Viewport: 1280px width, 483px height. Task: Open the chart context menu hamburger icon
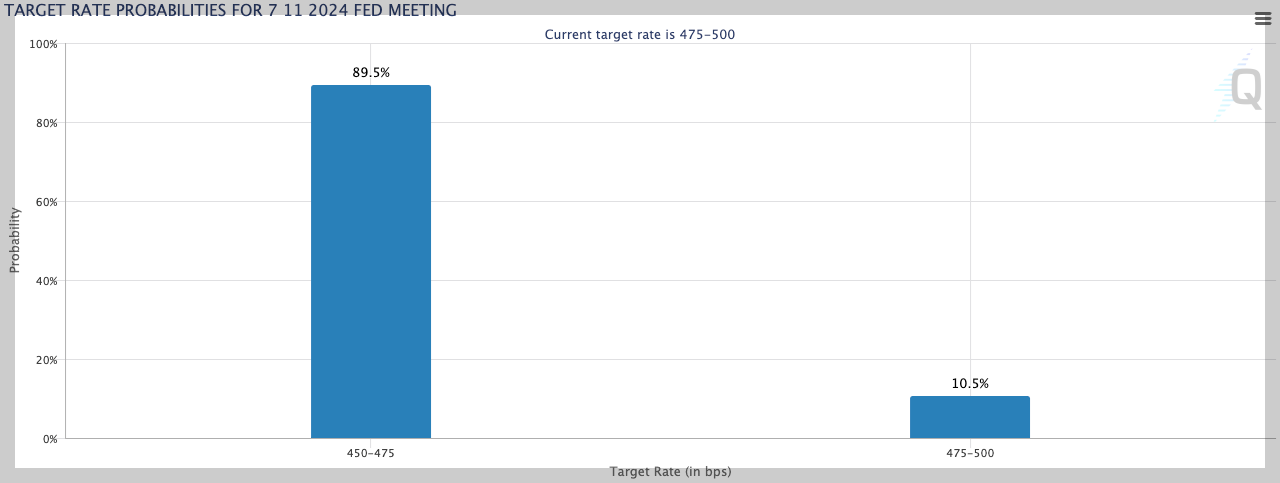click(1262, 18)
